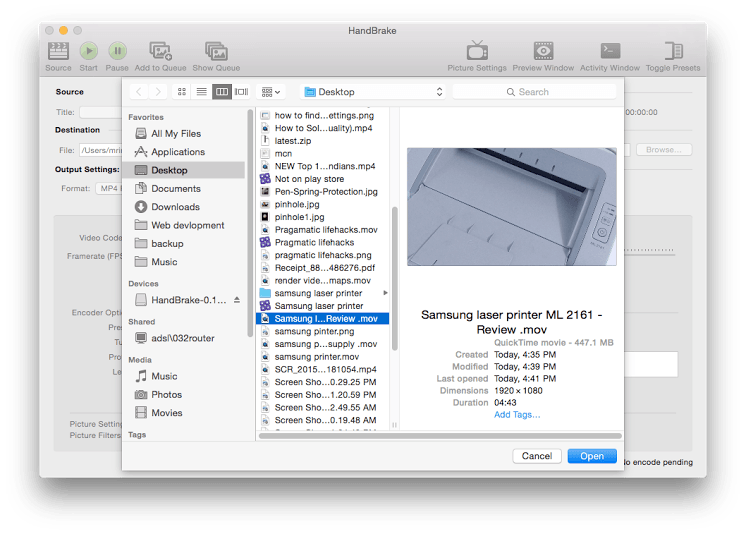Select Desktop in Favorites sidebar
The height and width of the screenshot is (534, 746).
(x=184, y=170)
